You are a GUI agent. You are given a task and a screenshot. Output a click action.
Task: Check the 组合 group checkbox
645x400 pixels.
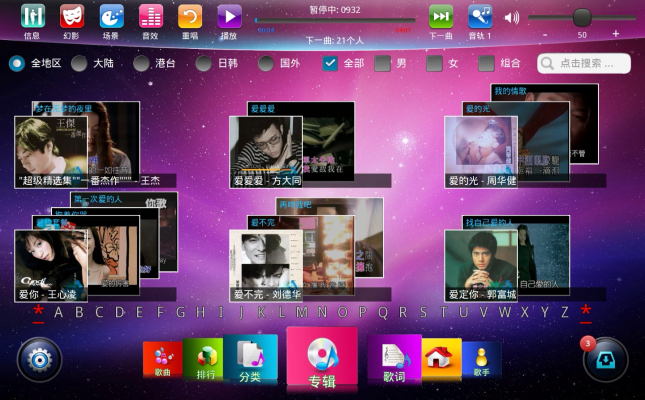point(486,63)
